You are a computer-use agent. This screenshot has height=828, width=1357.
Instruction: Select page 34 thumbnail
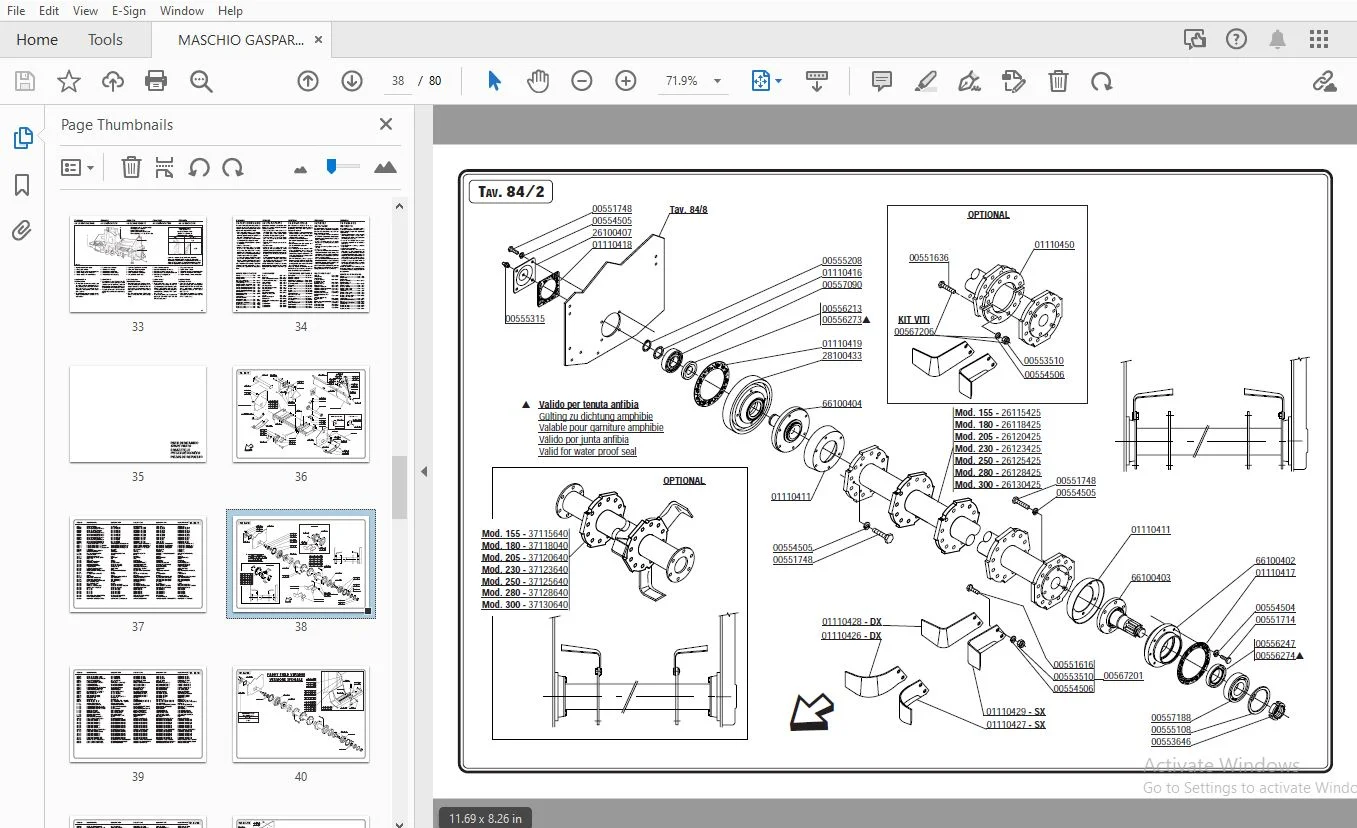[x=301, y=265]
